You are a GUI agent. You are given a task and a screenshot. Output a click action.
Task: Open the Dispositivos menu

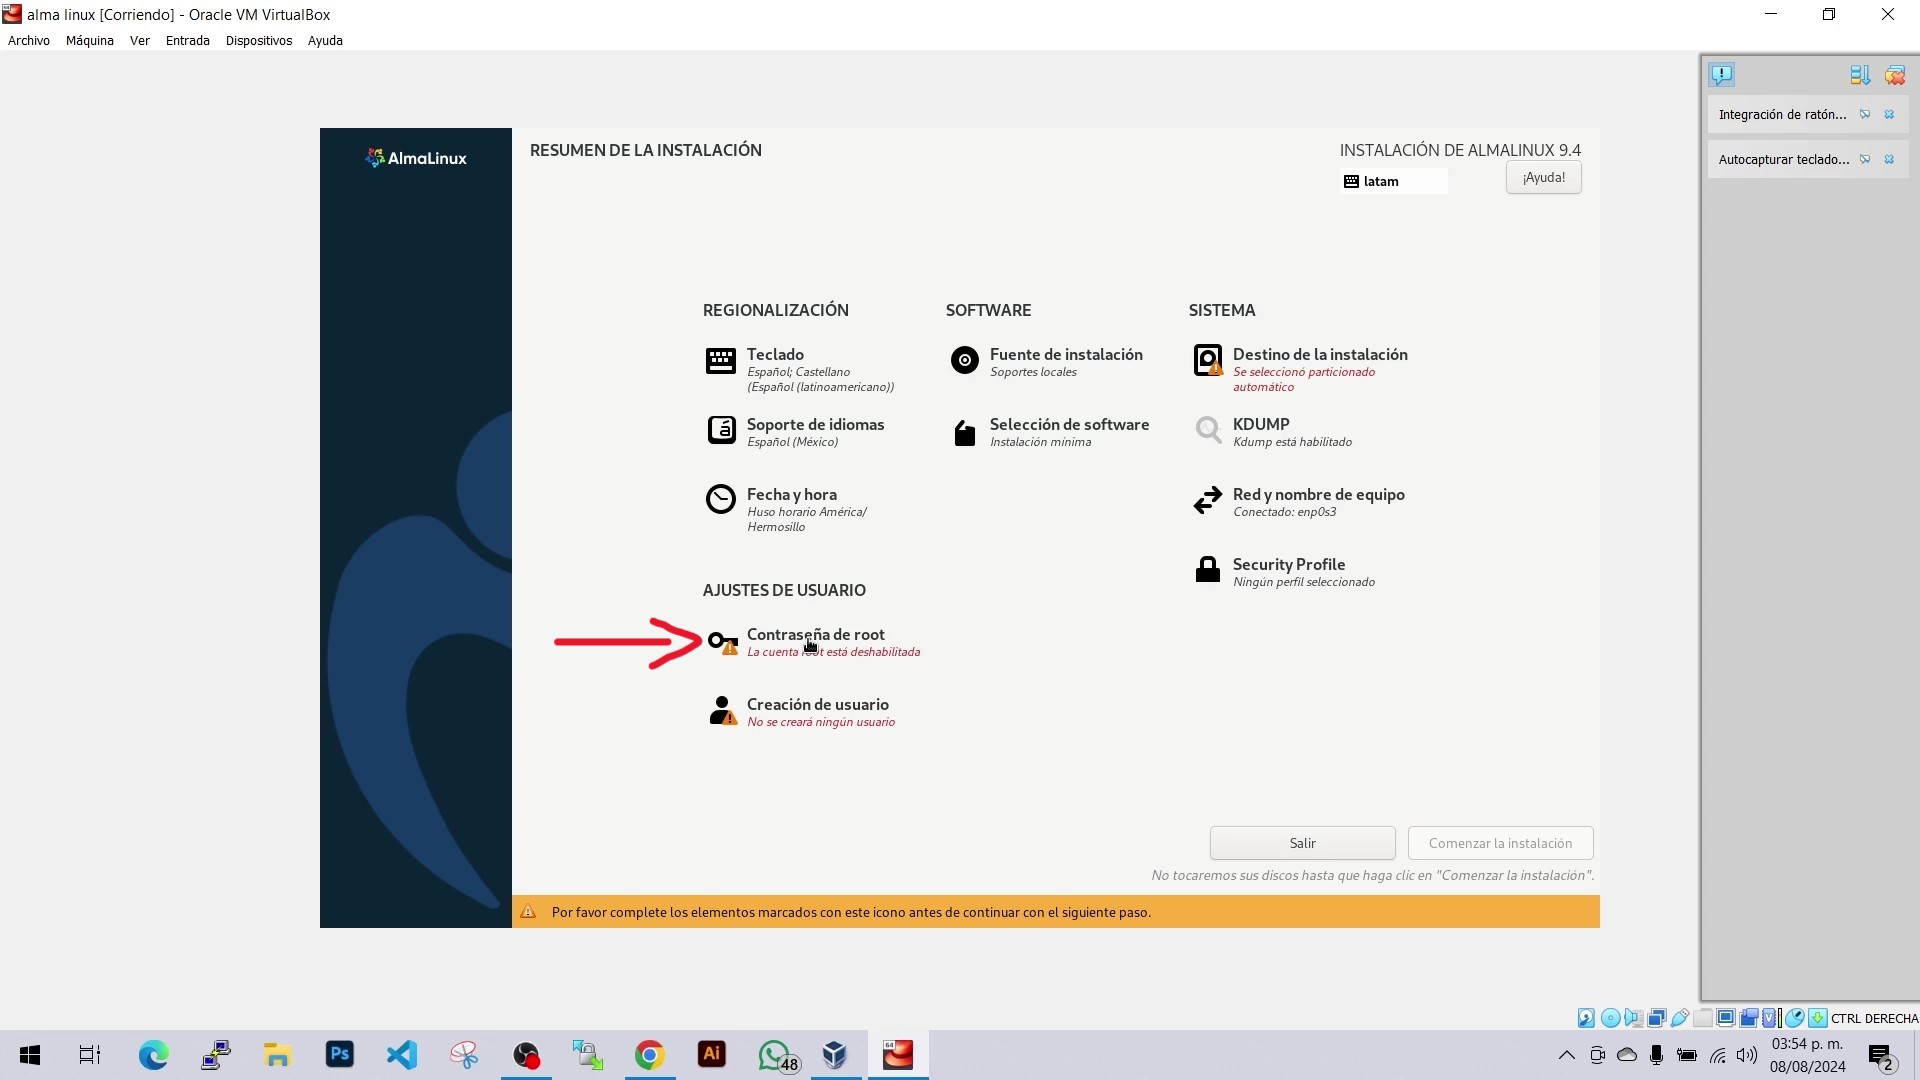(x=259, y=41)
